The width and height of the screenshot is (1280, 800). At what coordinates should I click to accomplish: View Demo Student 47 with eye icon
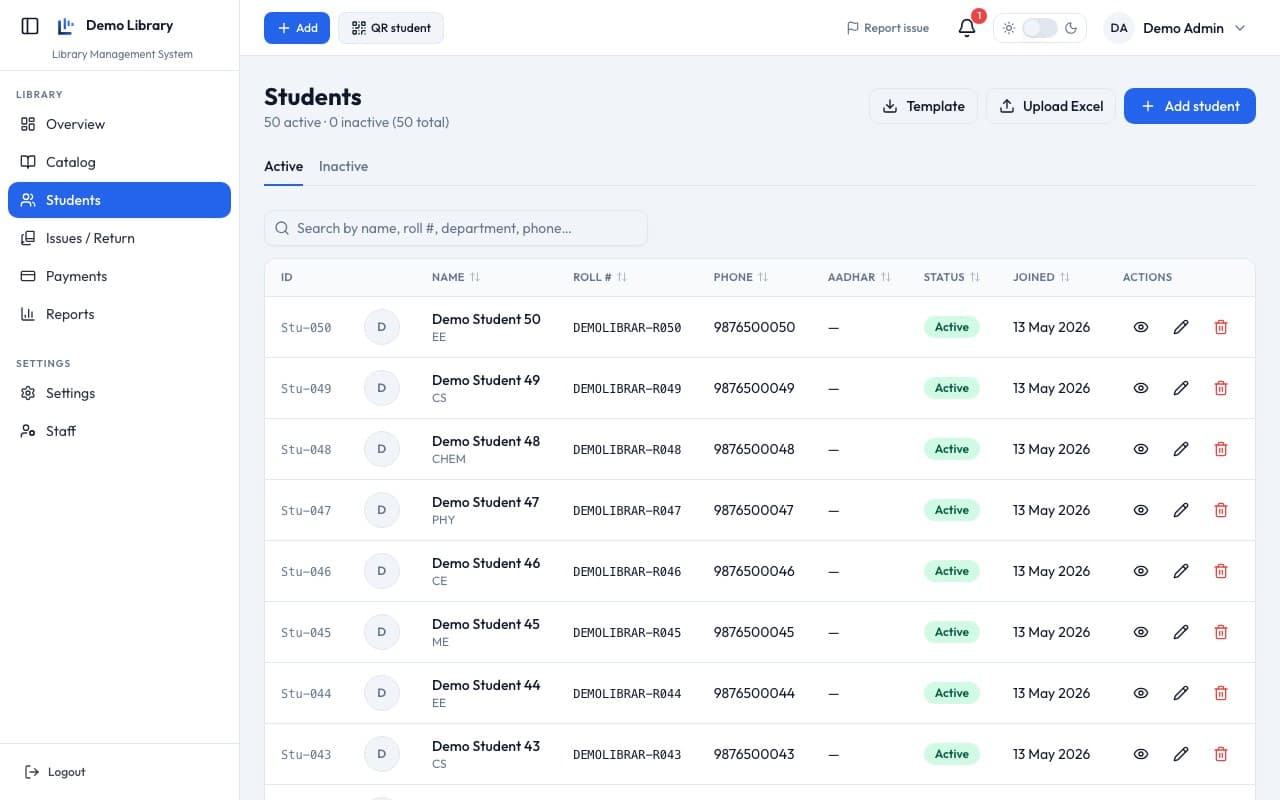coord(1141,510)
